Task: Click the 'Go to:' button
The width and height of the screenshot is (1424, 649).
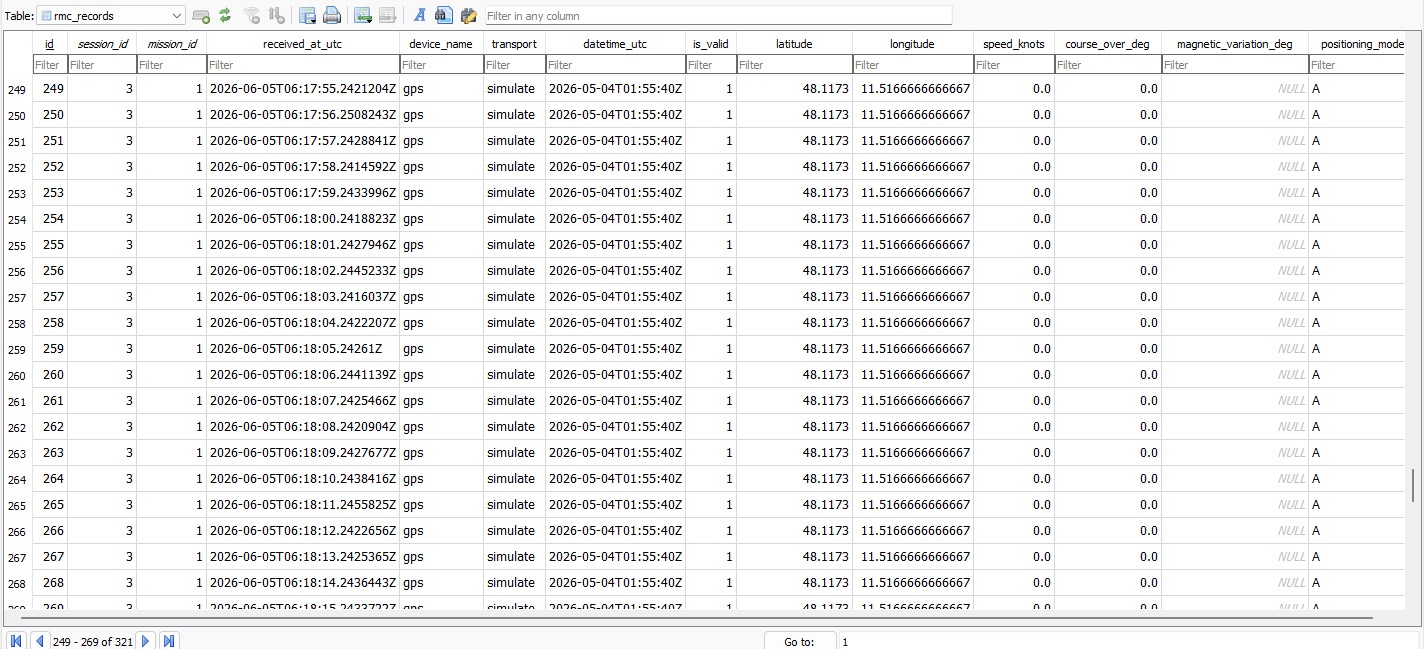Action: click(800, 641)
